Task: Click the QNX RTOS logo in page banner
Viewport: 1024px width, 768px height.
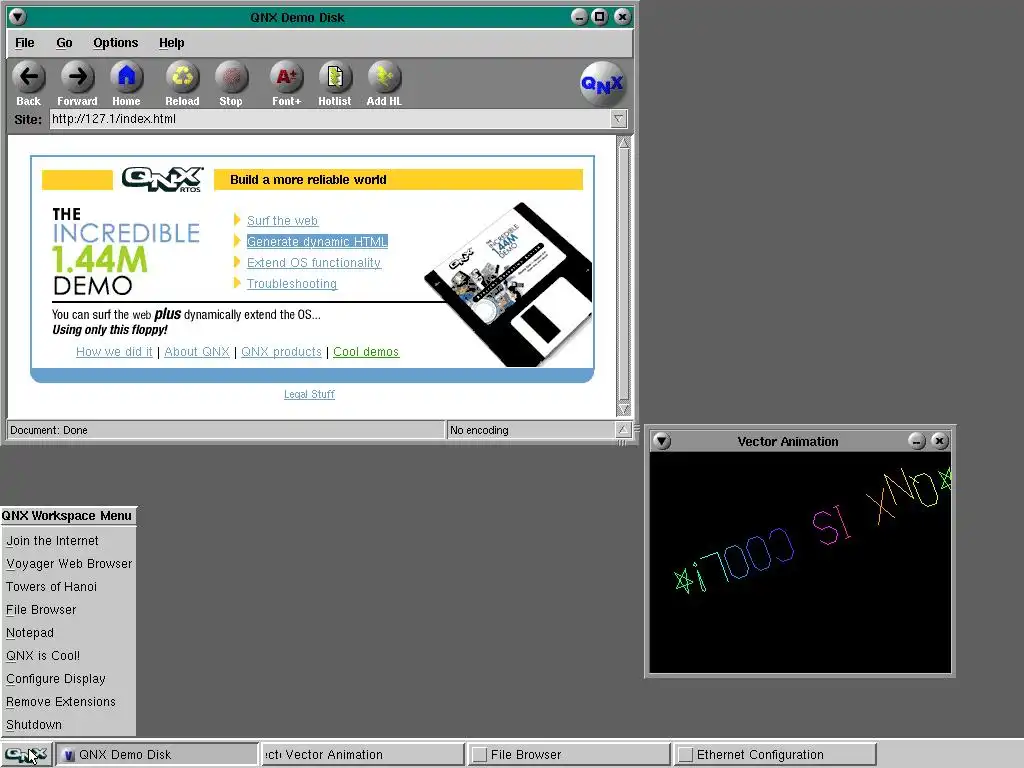Action: click(162, 179)
